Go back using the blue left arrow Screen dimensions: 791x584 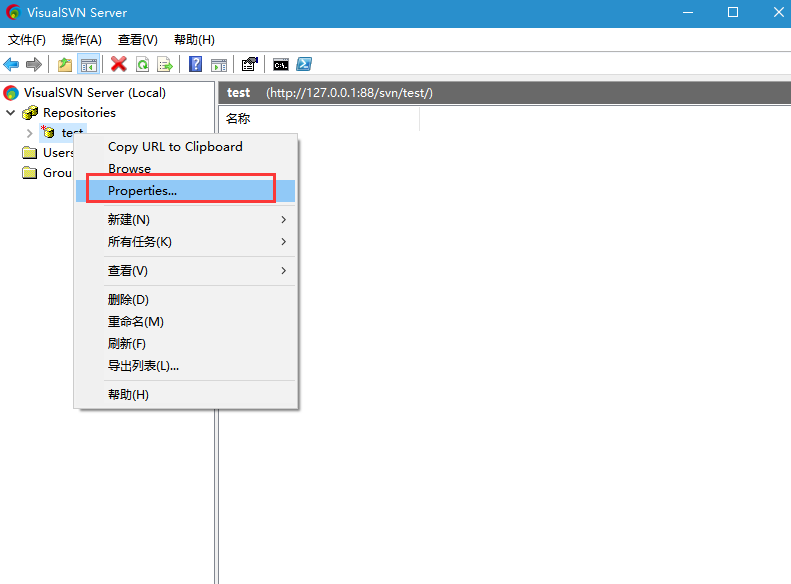point(11,65)
